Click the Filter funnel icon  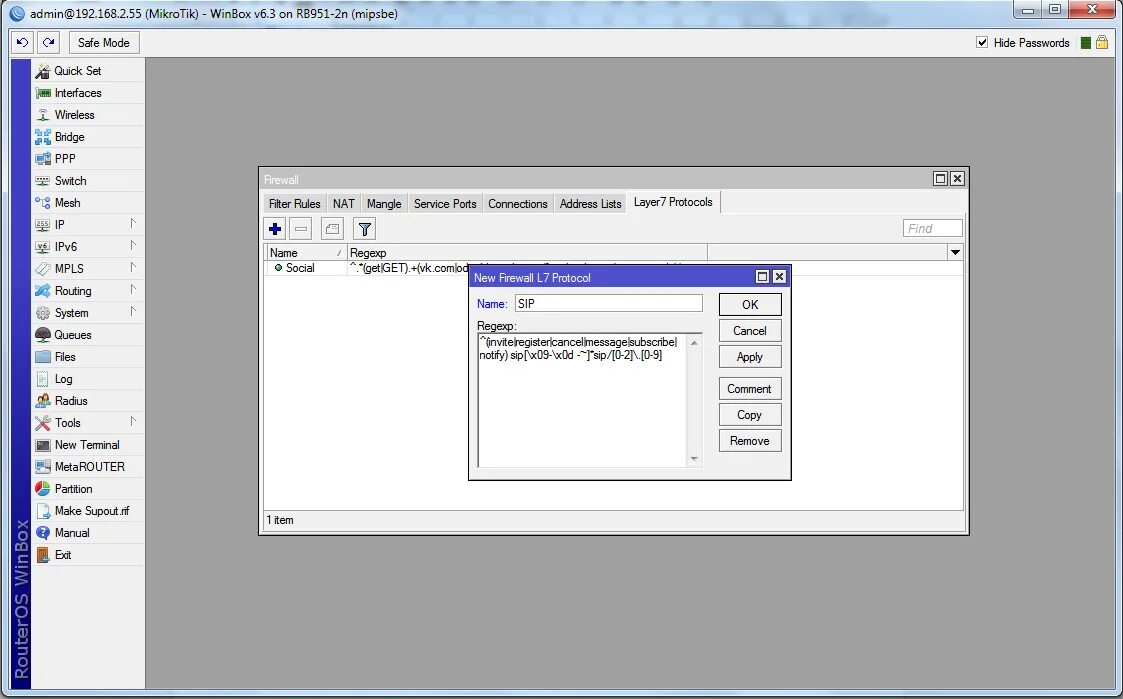(x=365, y=229)
